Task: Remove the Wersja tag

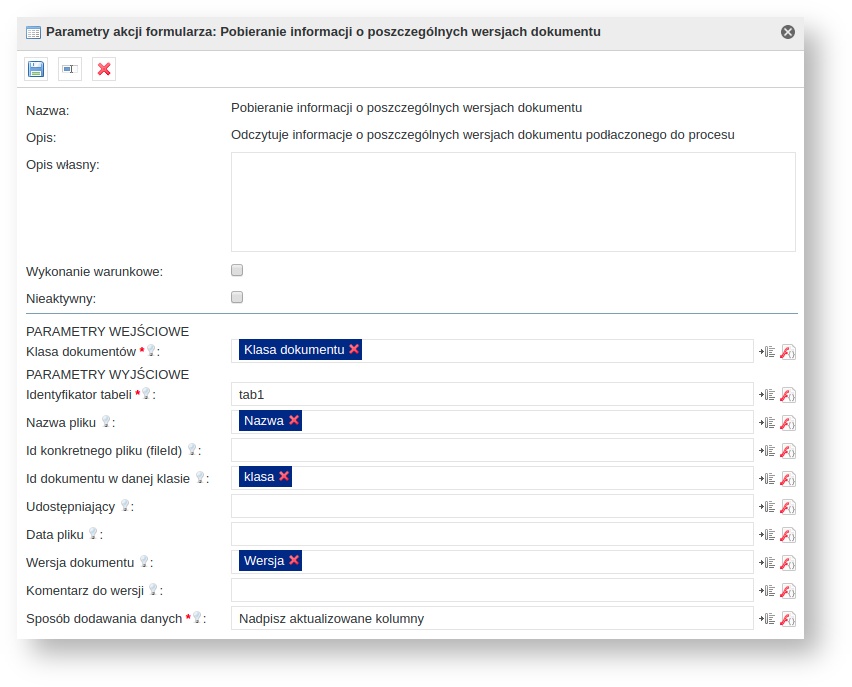Action: [294, 561]
